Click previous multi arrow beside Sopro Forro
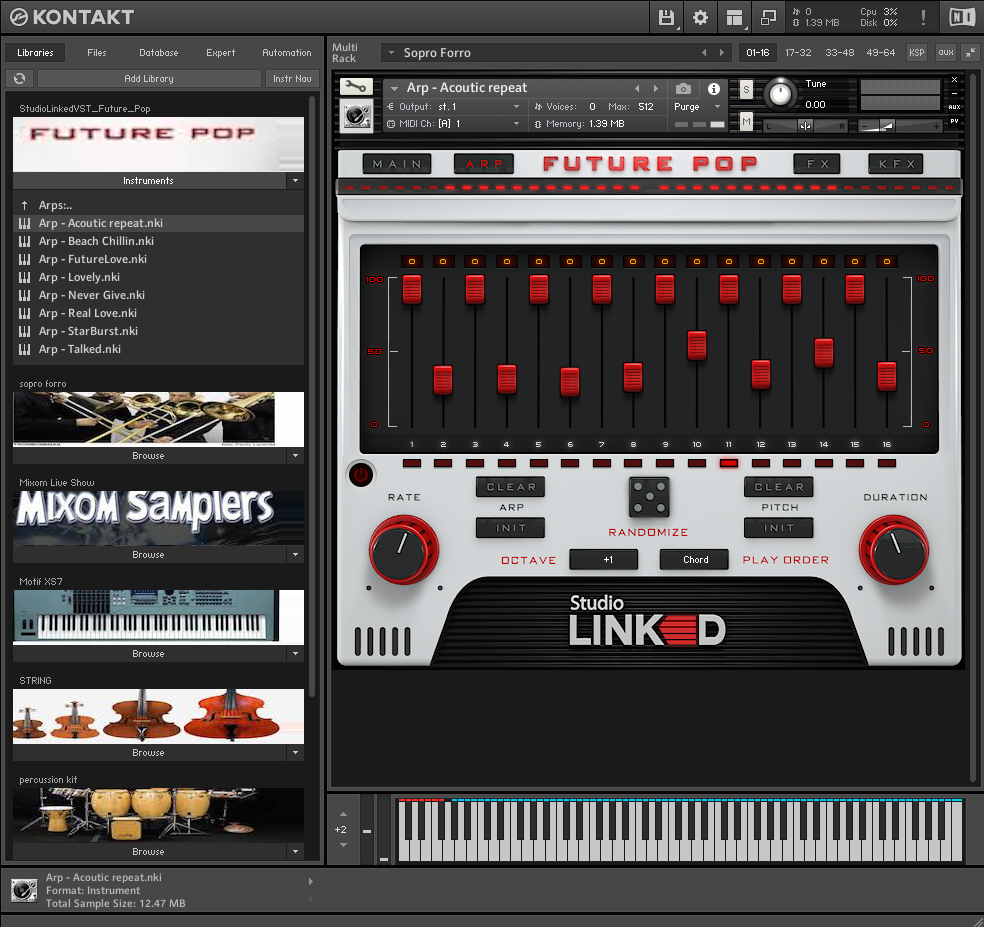This screenshot has width=984, height=927. coord(704,53)
